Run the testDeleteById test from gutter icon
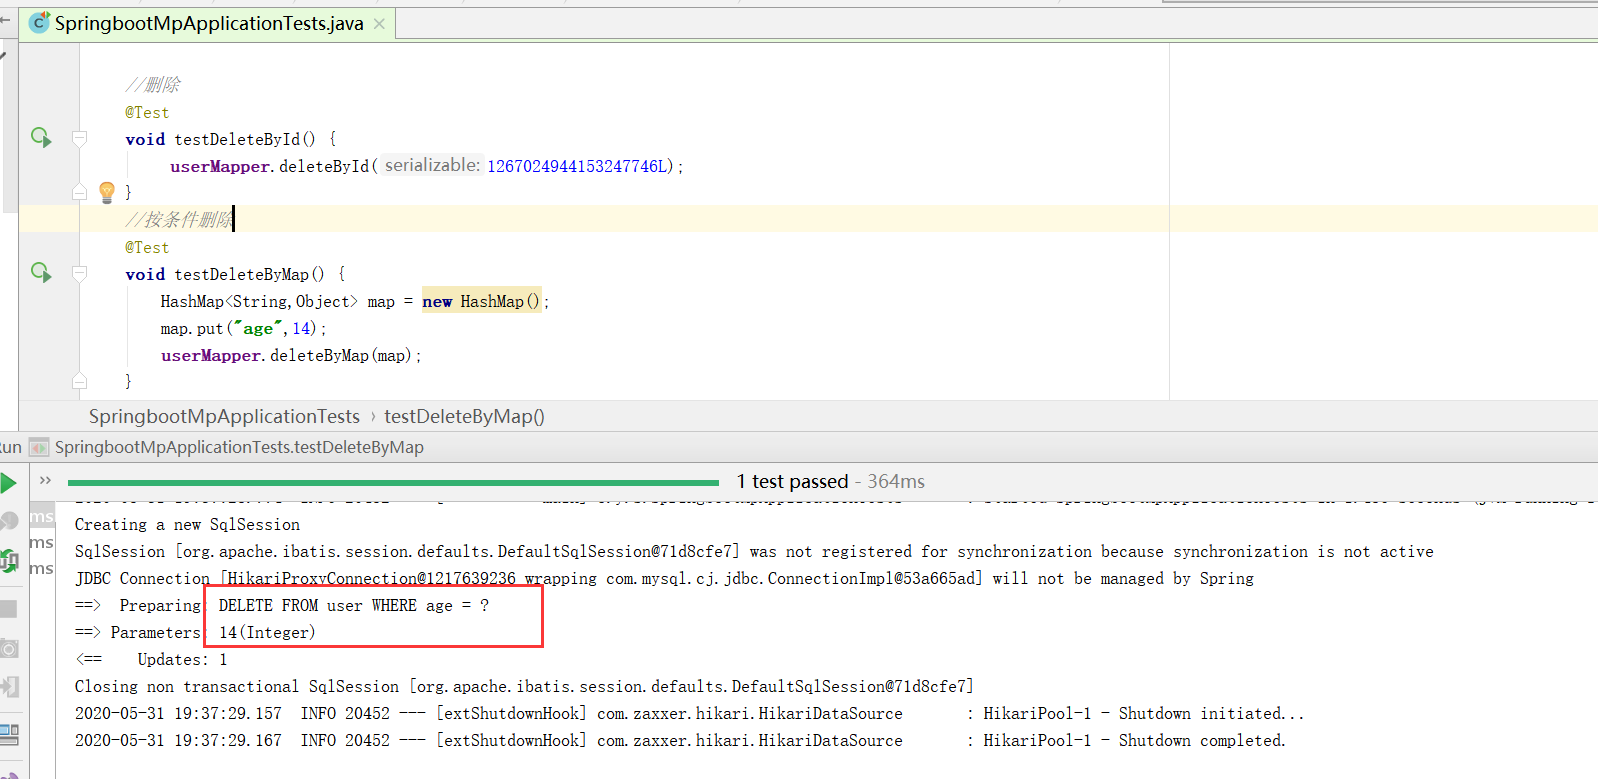 [x=40, y=137]
